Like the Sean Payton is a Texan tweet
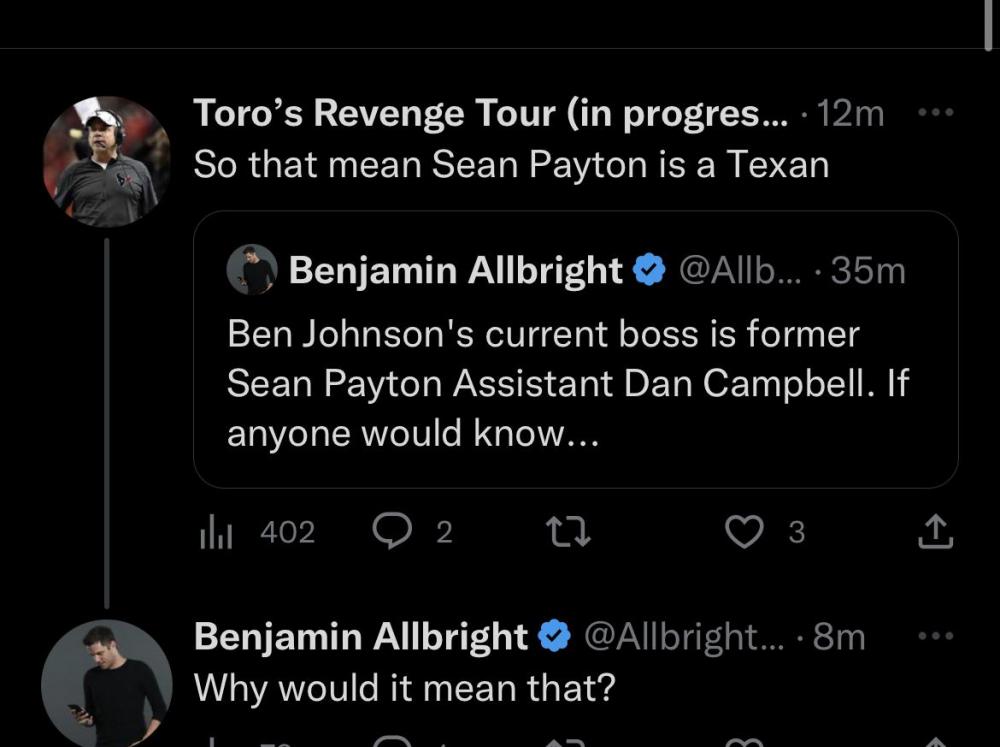 tap(743, 532)
